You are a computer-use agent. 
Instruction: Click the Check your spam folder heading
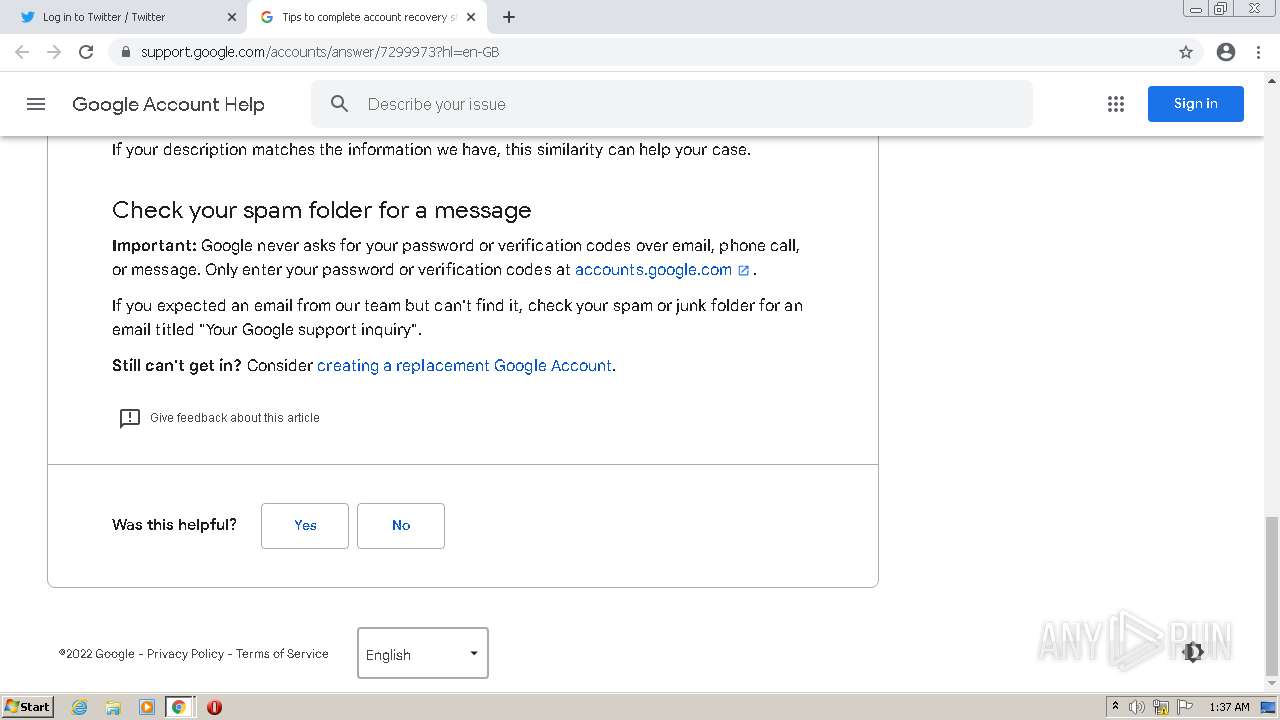tap(322, 210)
